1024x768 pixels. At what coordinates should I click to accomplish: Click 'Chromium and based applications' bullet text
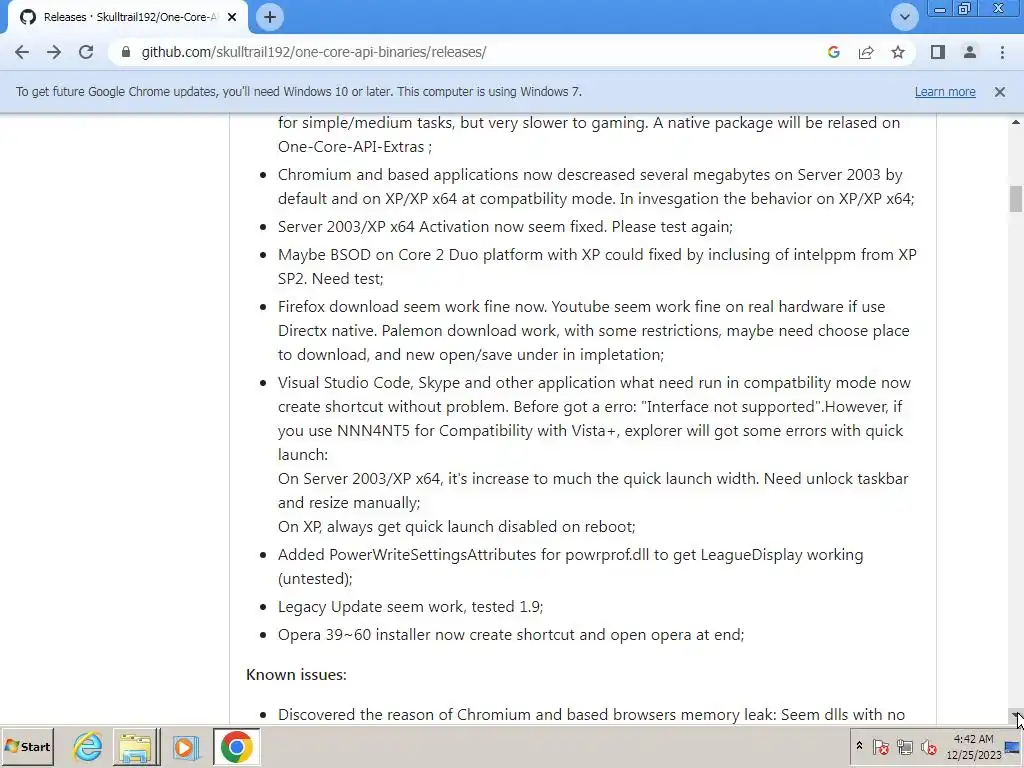tap(596, 187)
